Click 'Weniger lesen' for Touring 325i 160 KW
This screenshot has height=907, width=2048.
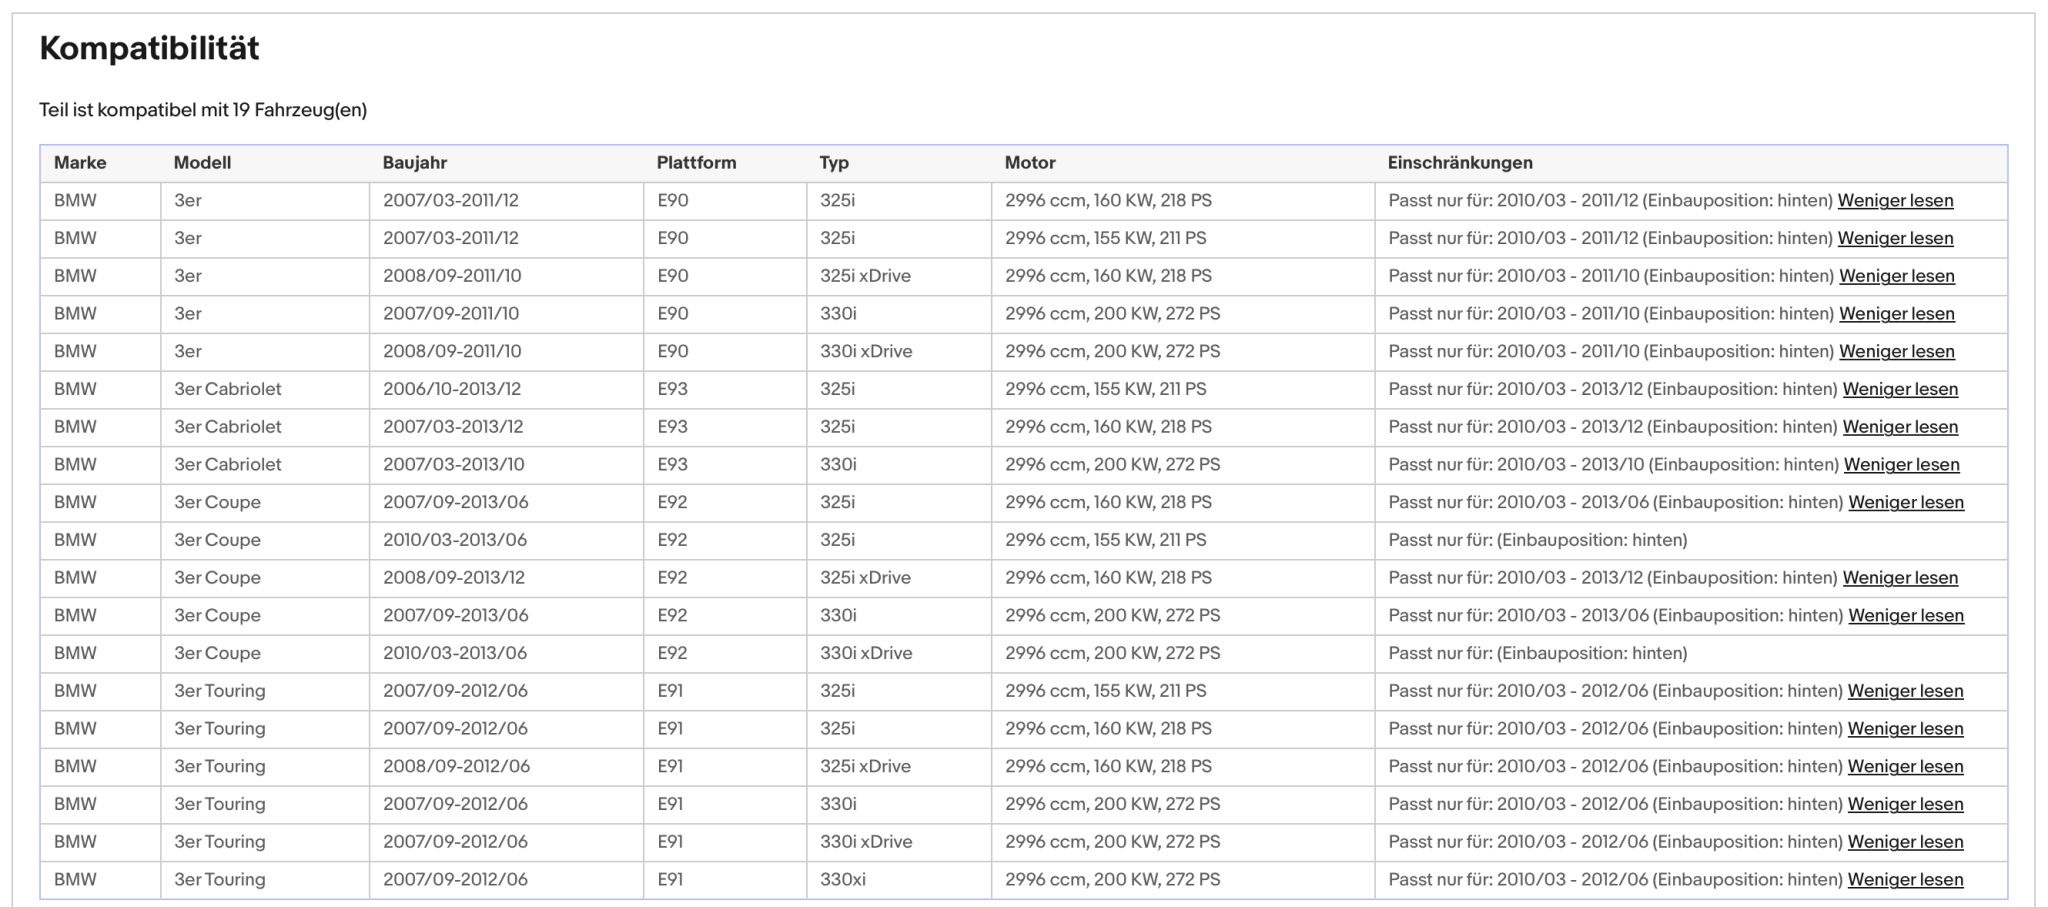1905,729
